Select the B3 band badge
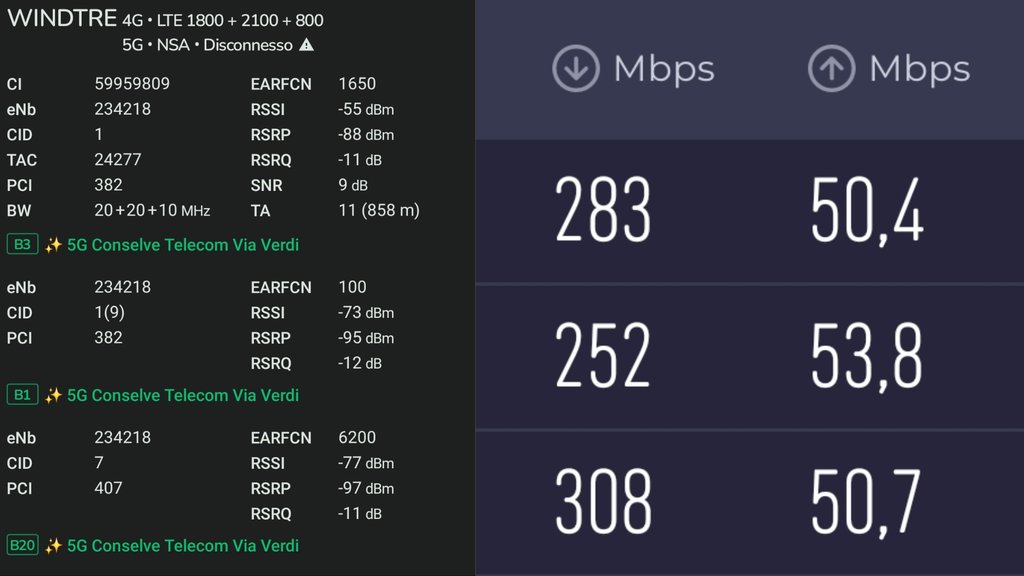This screenshot has width=1024, height=576. (x=22, y=244)
